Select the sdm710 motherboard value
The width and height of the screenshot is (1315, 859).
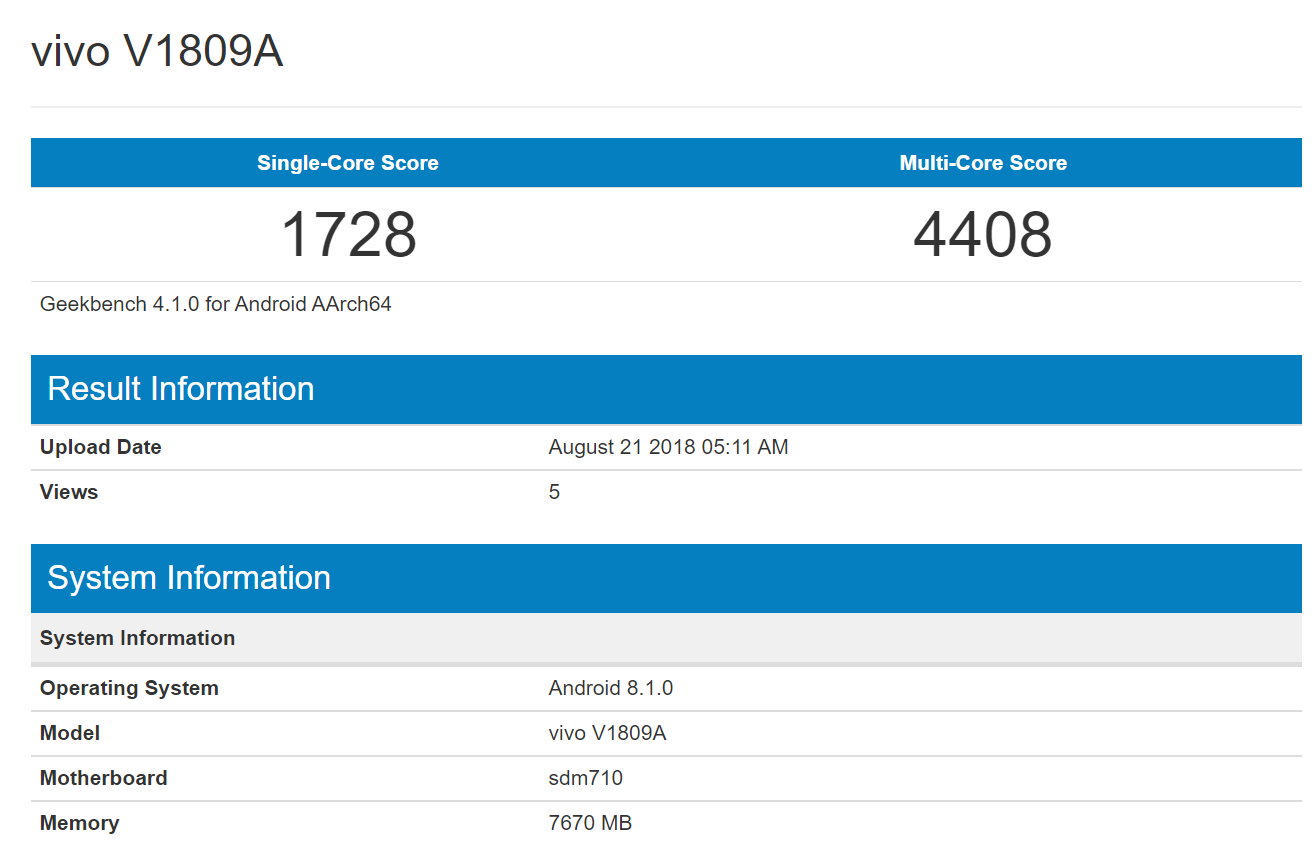click(x=585, y=778)
